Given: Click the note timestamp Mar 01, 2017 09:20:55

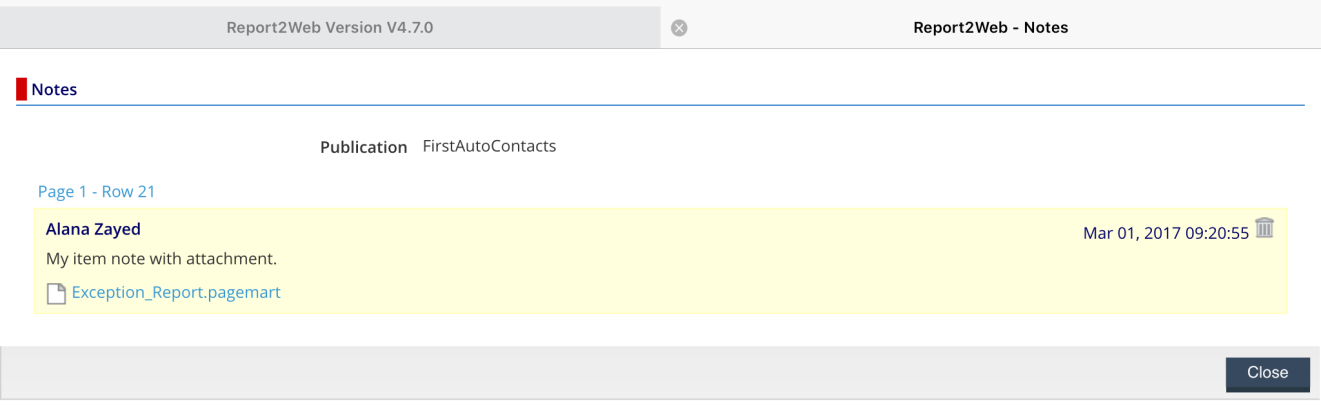Looking at the screenshot, I should tap(1165, 233).
